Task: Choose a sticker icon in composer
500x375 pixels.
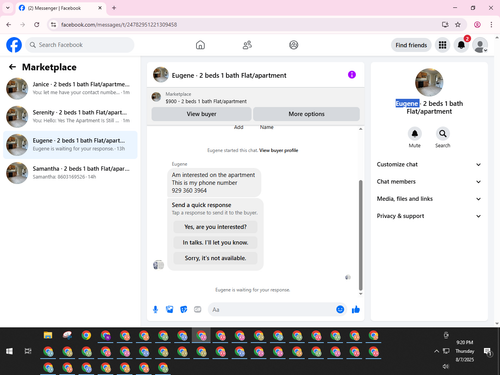Action: pos(184,310)
